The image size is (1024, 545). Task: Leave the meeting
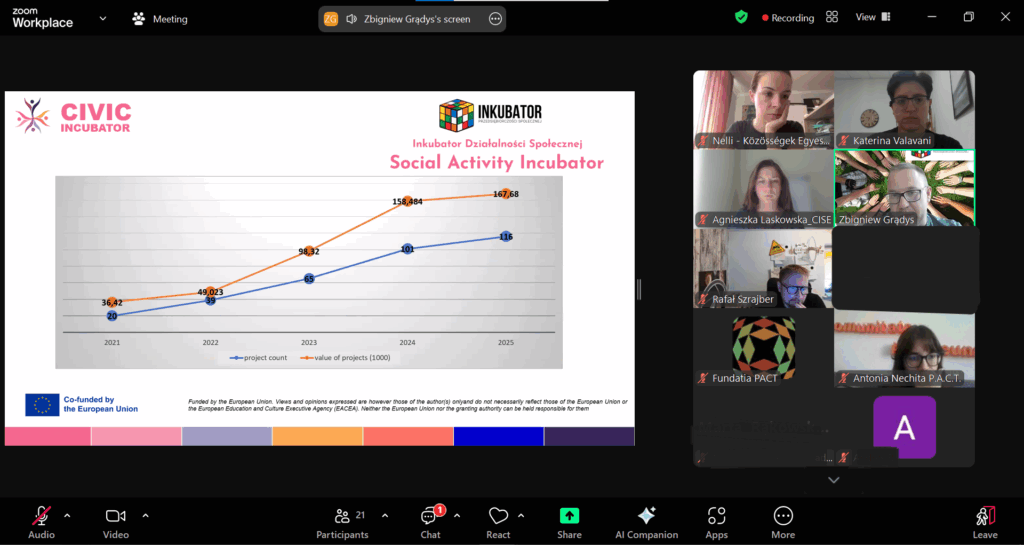point(985,522)
